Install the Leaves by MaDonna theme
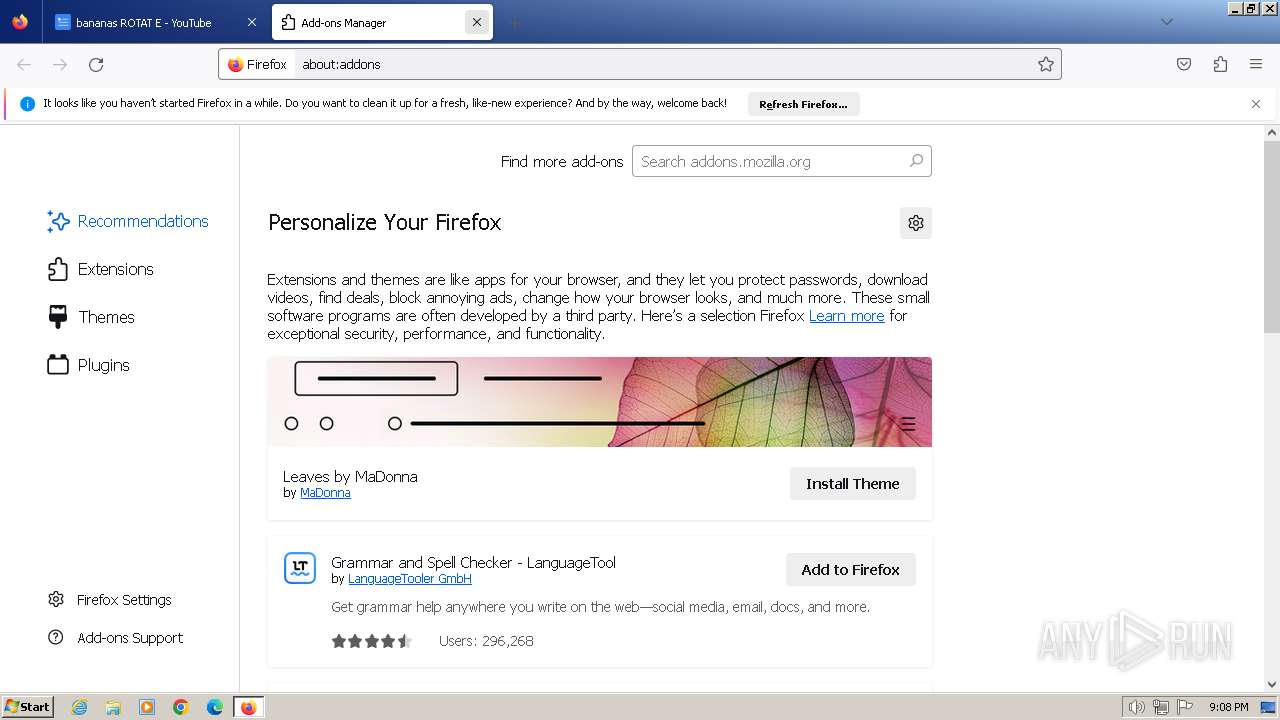1280x720 pixels. [853, 483]
